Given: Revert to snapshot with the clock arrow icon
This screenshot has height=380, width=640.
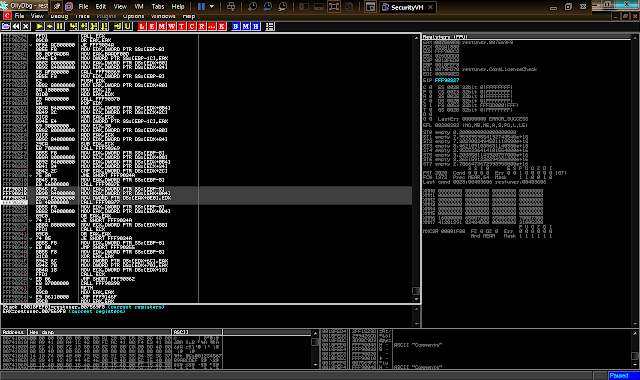Looking at the screenshot, I should tap(267, 7).
